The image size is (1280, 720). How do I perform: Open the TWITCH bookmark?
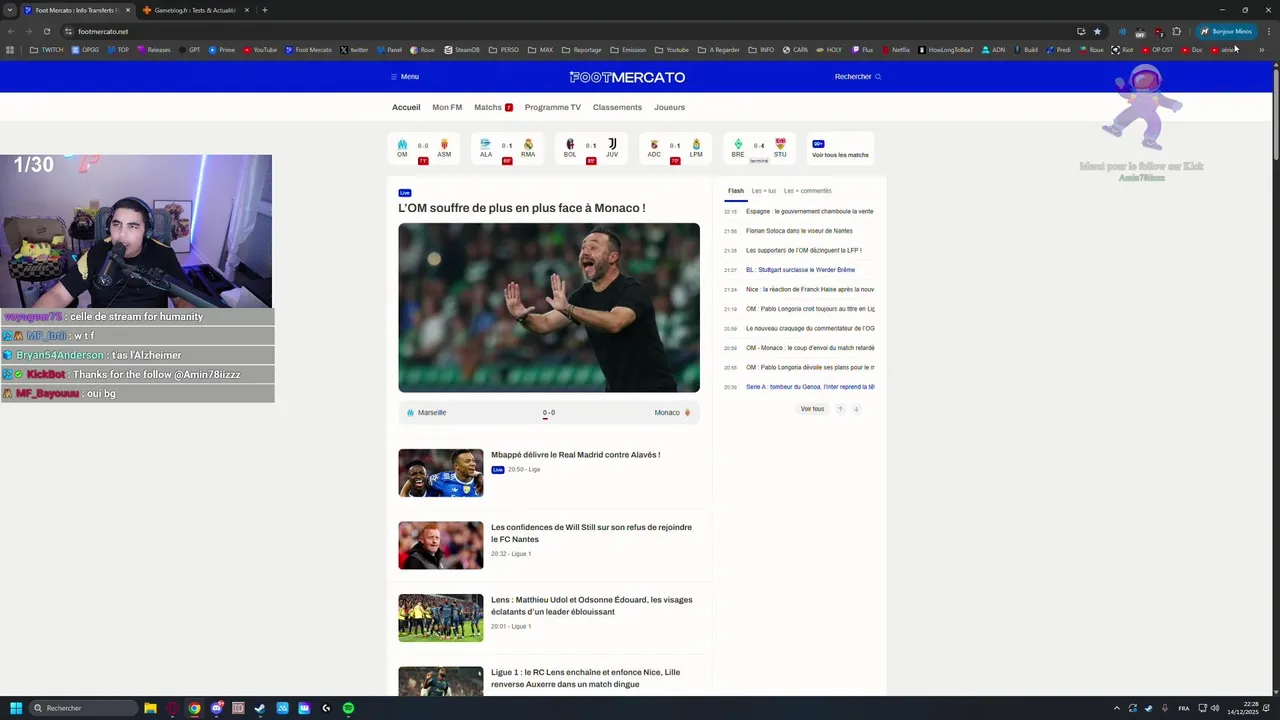(x=46, y=50)
